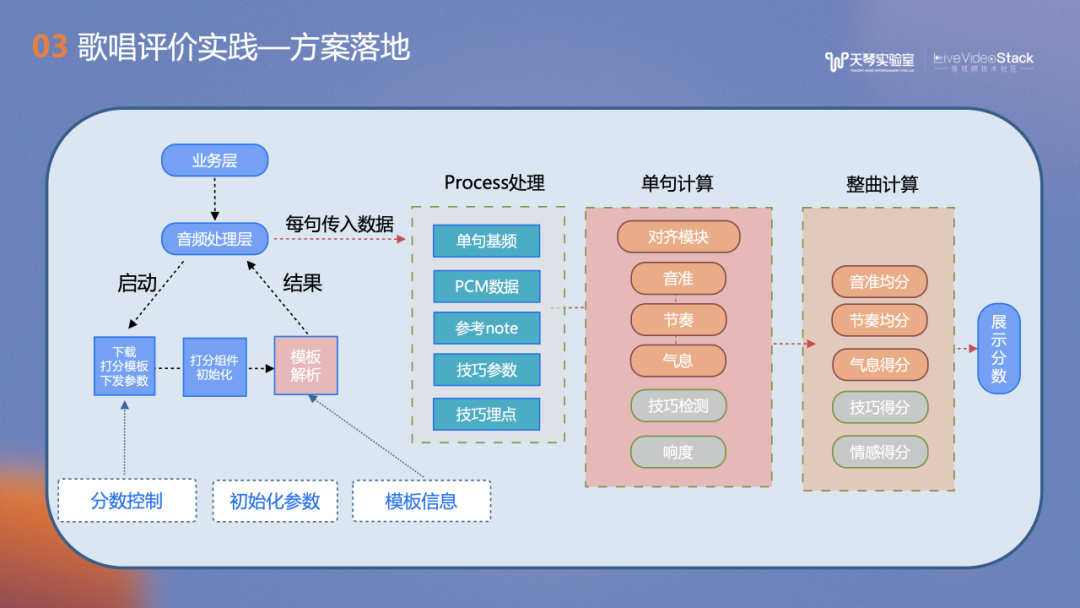Viewport: 1080px width, 608px height.
Task: Select the 音准均分 pill
Action: pos(879,282)
